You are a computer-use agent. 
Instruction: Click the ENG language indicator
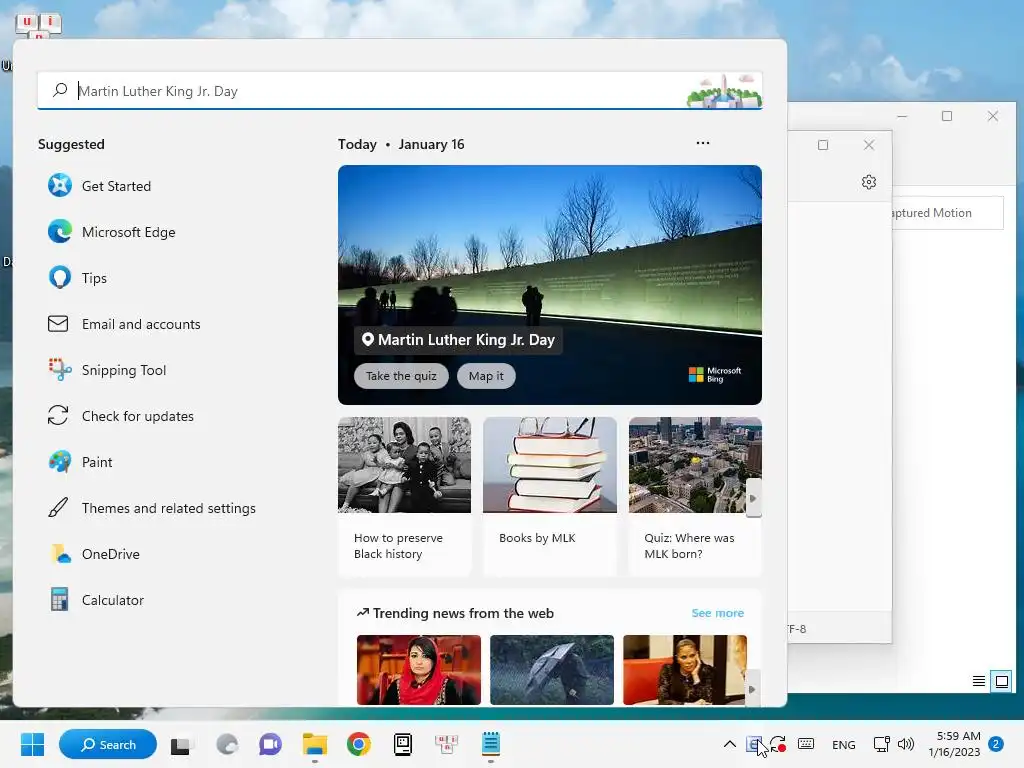coord(843,744)
